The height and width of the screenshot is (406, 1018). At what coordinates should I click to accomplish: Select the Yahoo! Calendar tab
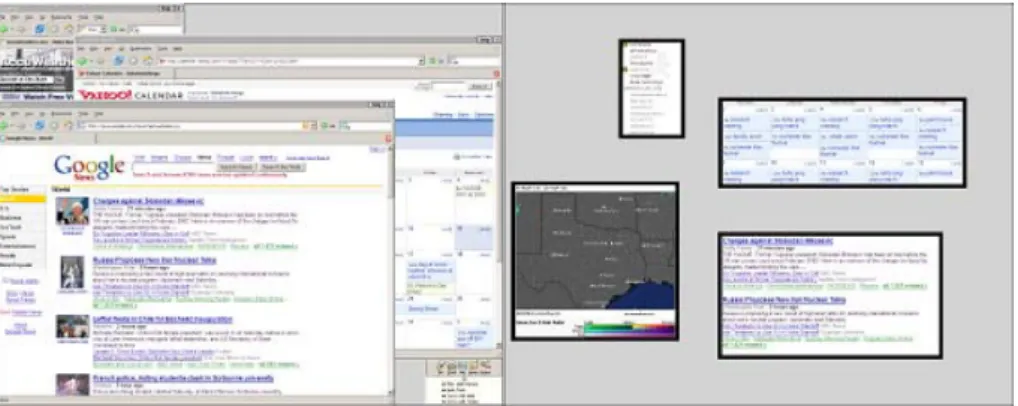[x=123, y=74]
